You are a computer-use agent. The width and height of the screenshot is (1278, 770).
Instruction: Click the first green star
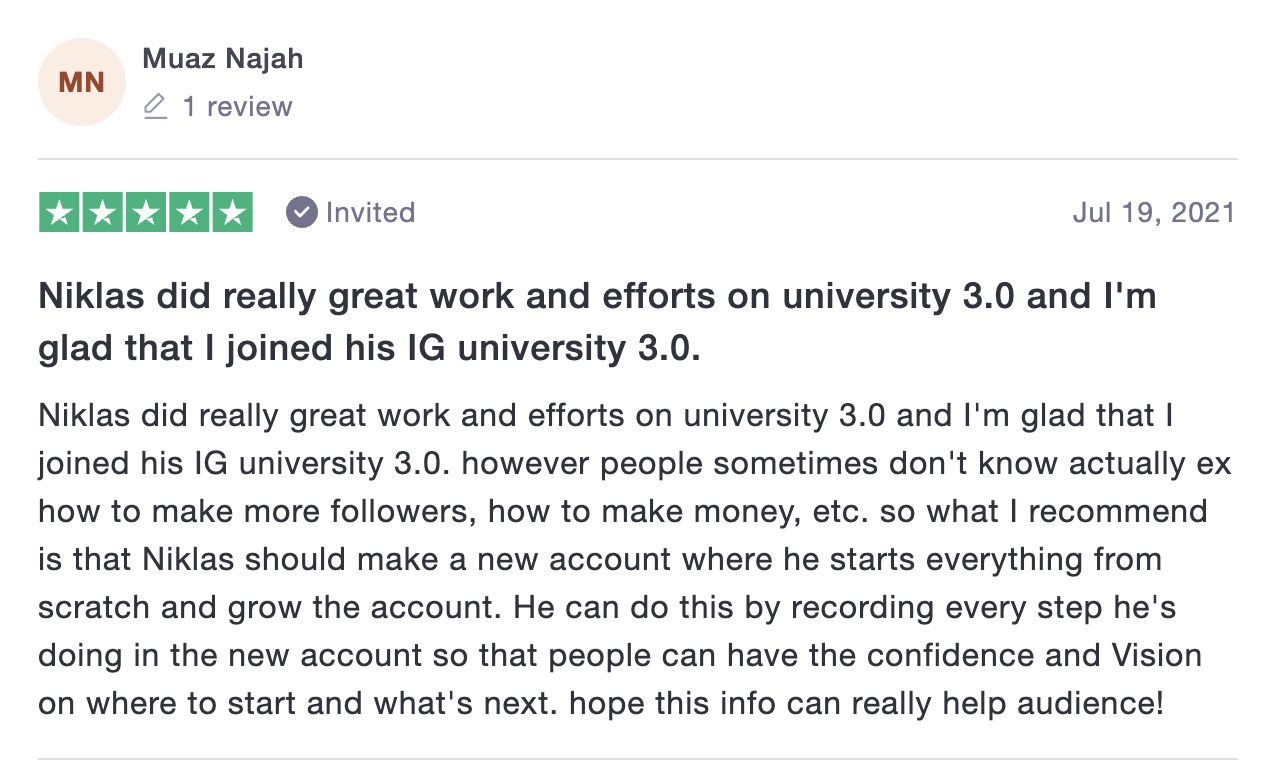(x=60, y=212)
